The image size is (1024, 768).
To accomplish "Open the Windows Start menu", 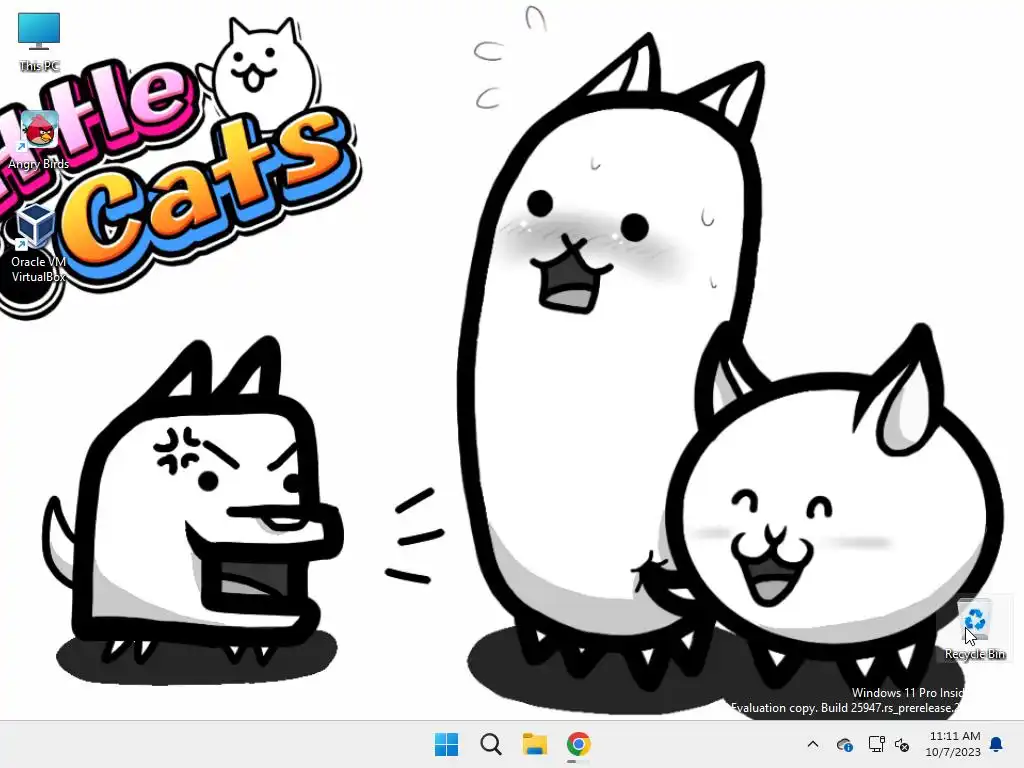I will tap(447, 744).
